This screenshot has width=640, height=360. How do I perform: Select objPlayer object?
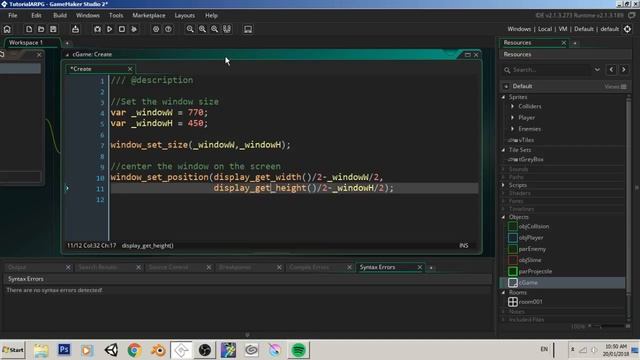pyautogui.click(x=531, y=238)
